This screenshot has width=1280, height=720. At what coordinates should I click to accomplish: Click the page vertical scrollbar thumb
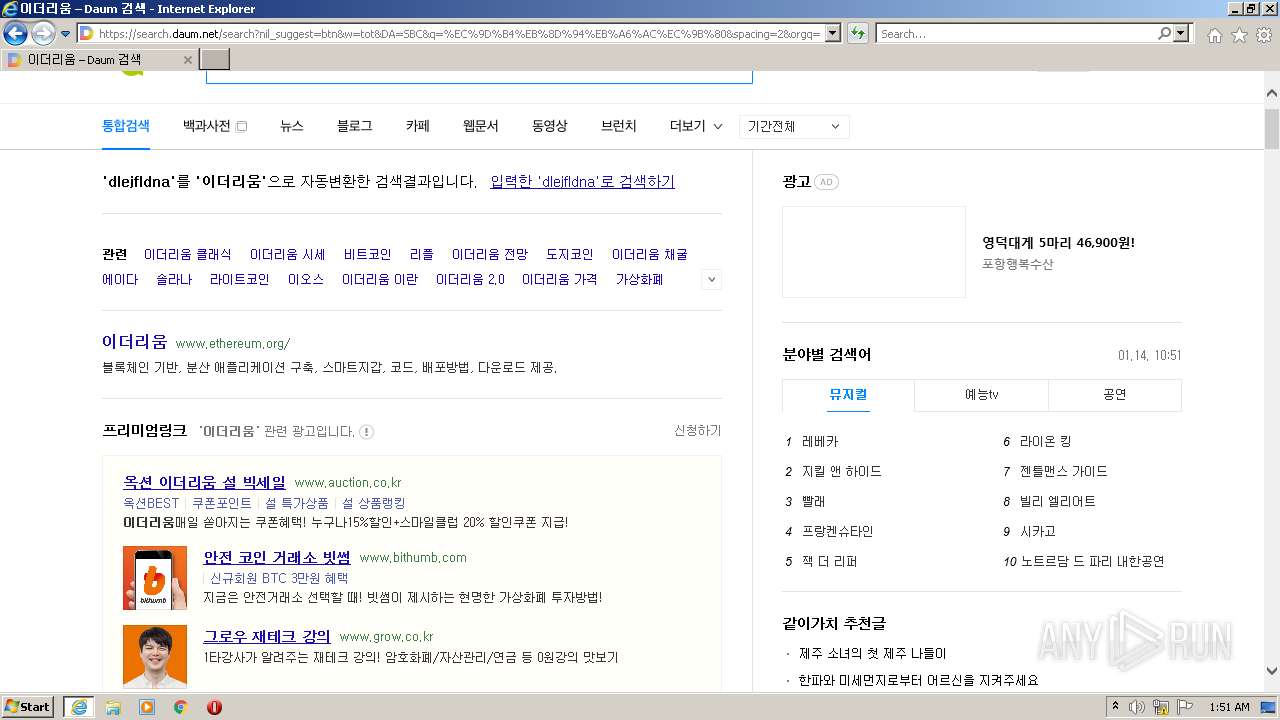pos(1272,128)
